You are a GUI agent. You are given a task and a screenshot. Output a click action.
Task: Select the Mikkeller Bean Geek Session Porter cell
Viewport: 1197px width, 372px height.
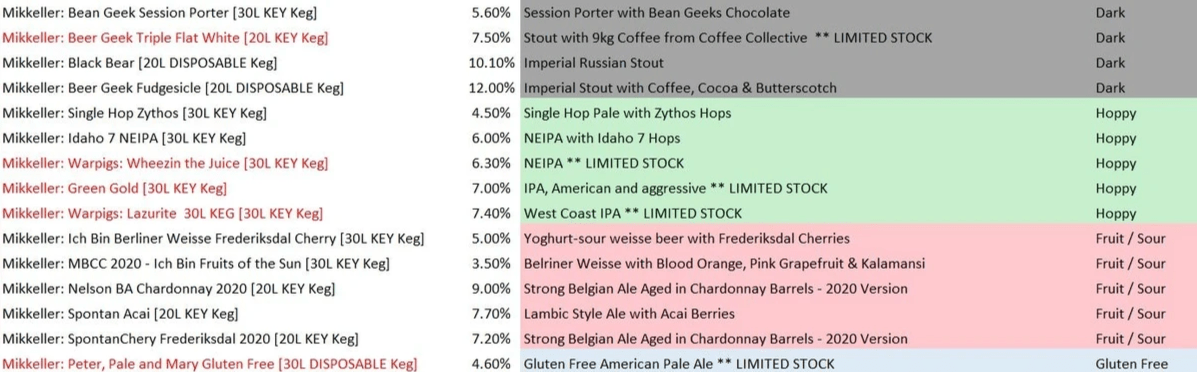coord(160,13)
